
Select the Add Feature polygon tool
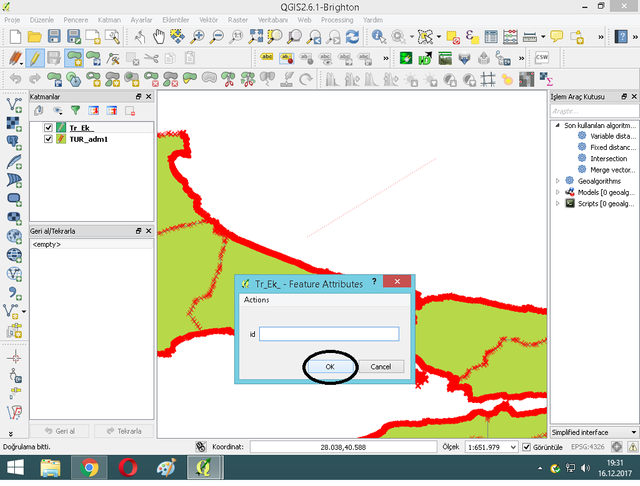(74, 58)
